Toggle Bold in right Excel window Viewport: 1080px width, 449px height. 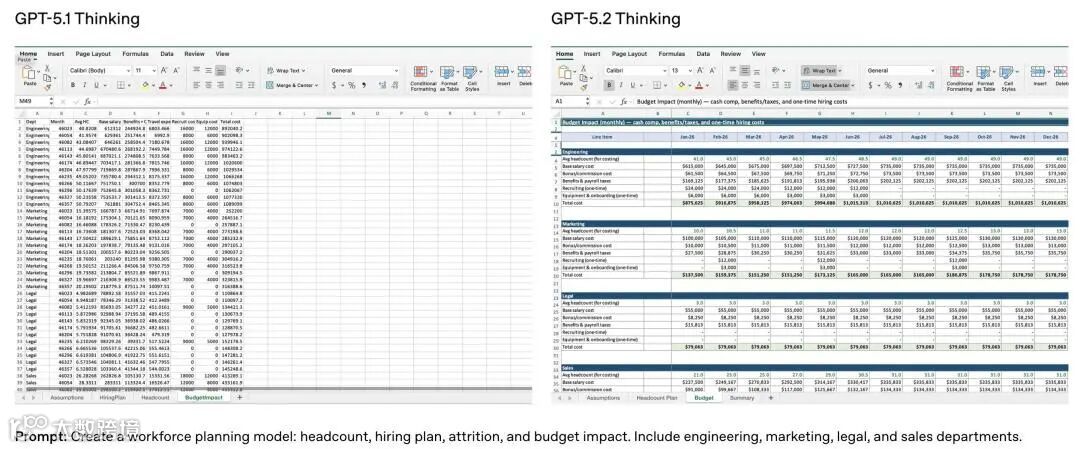(x=610, y=85)
